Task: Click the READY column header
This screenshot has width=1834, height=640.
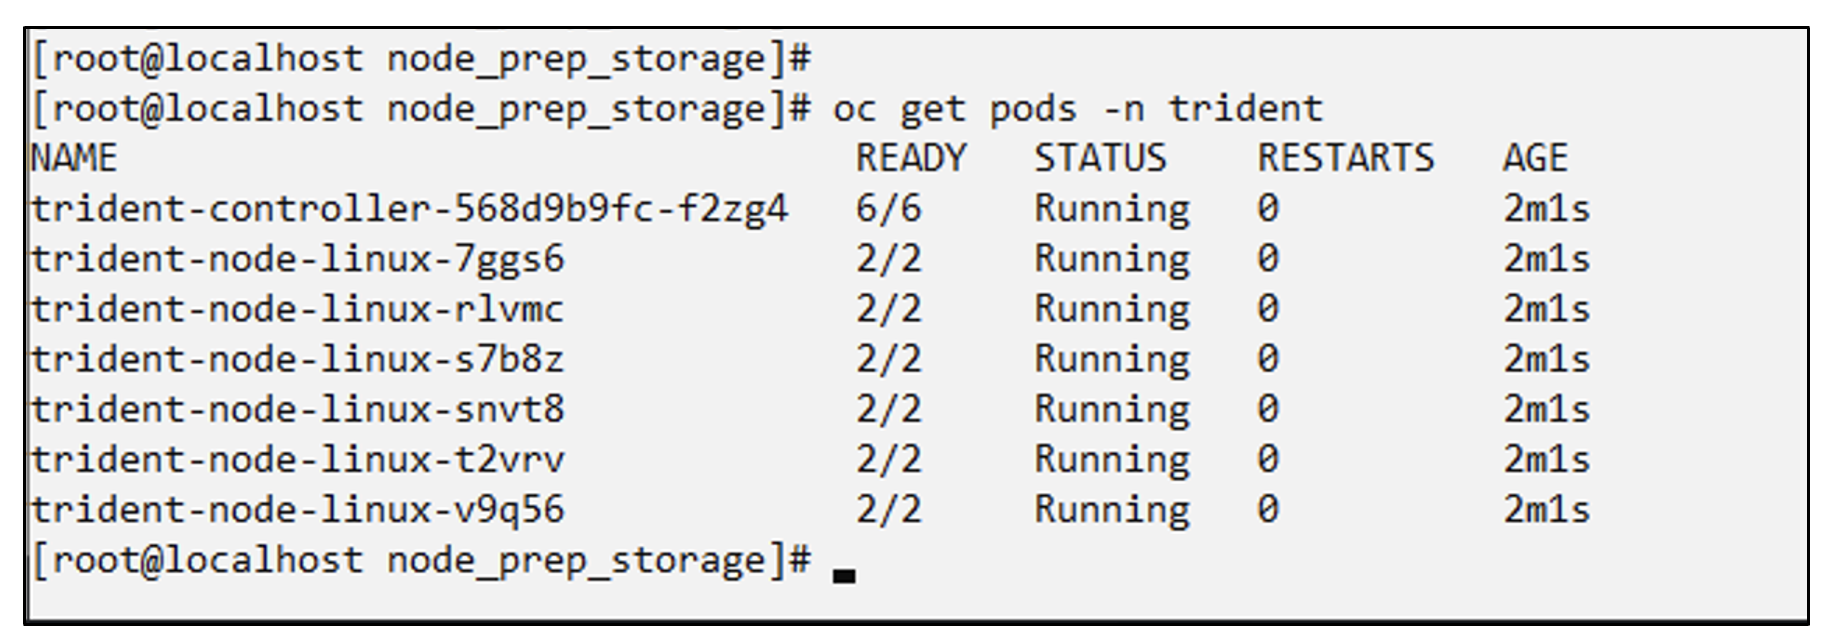Action: point(911,158)
